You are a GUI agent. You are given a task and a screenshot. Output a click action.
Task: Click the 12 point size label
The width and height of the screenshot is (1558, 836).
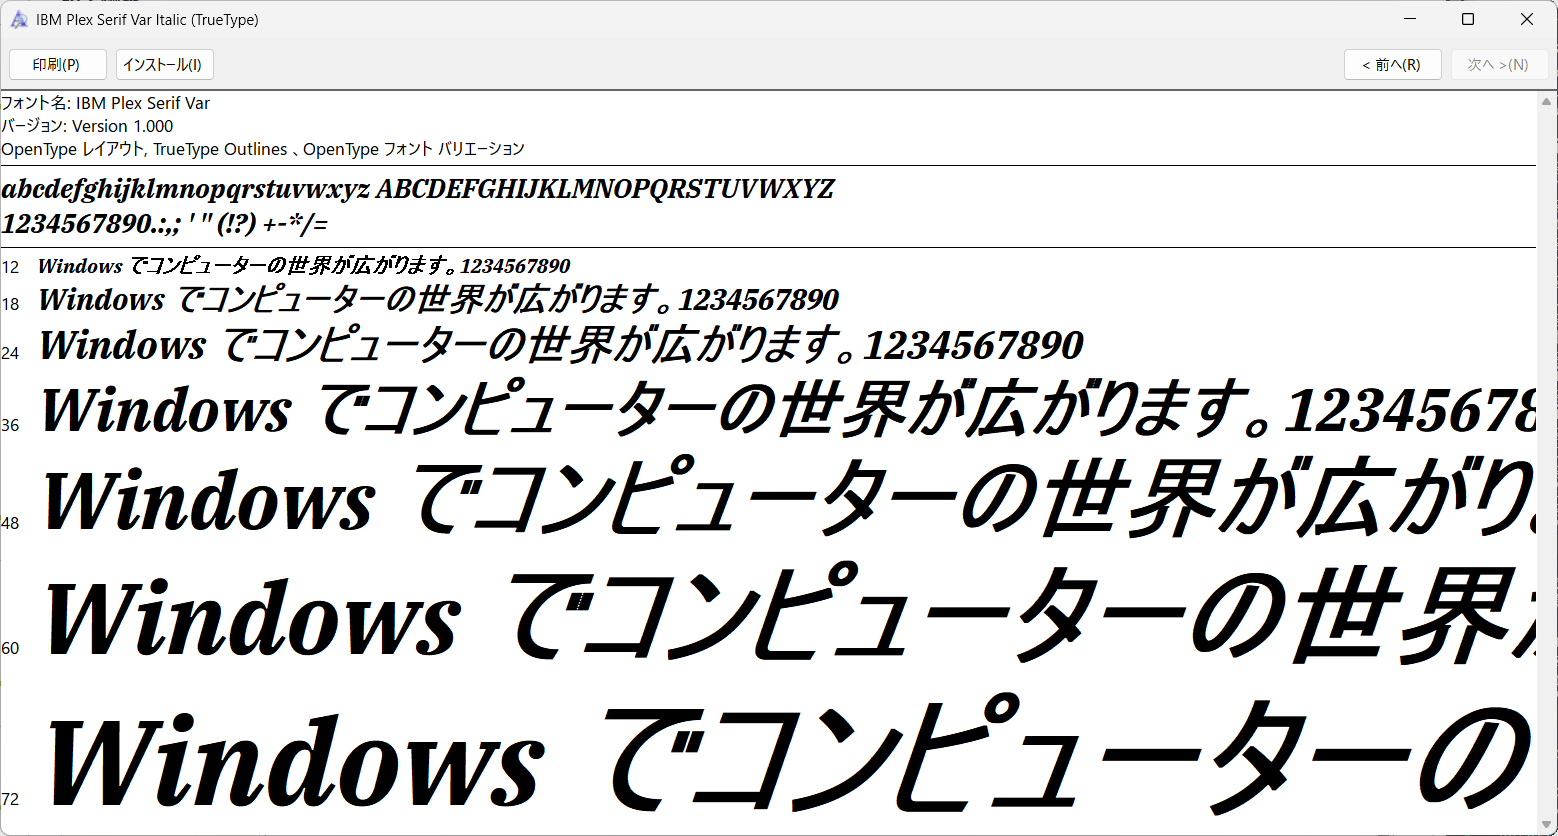[x=10, y=268]
